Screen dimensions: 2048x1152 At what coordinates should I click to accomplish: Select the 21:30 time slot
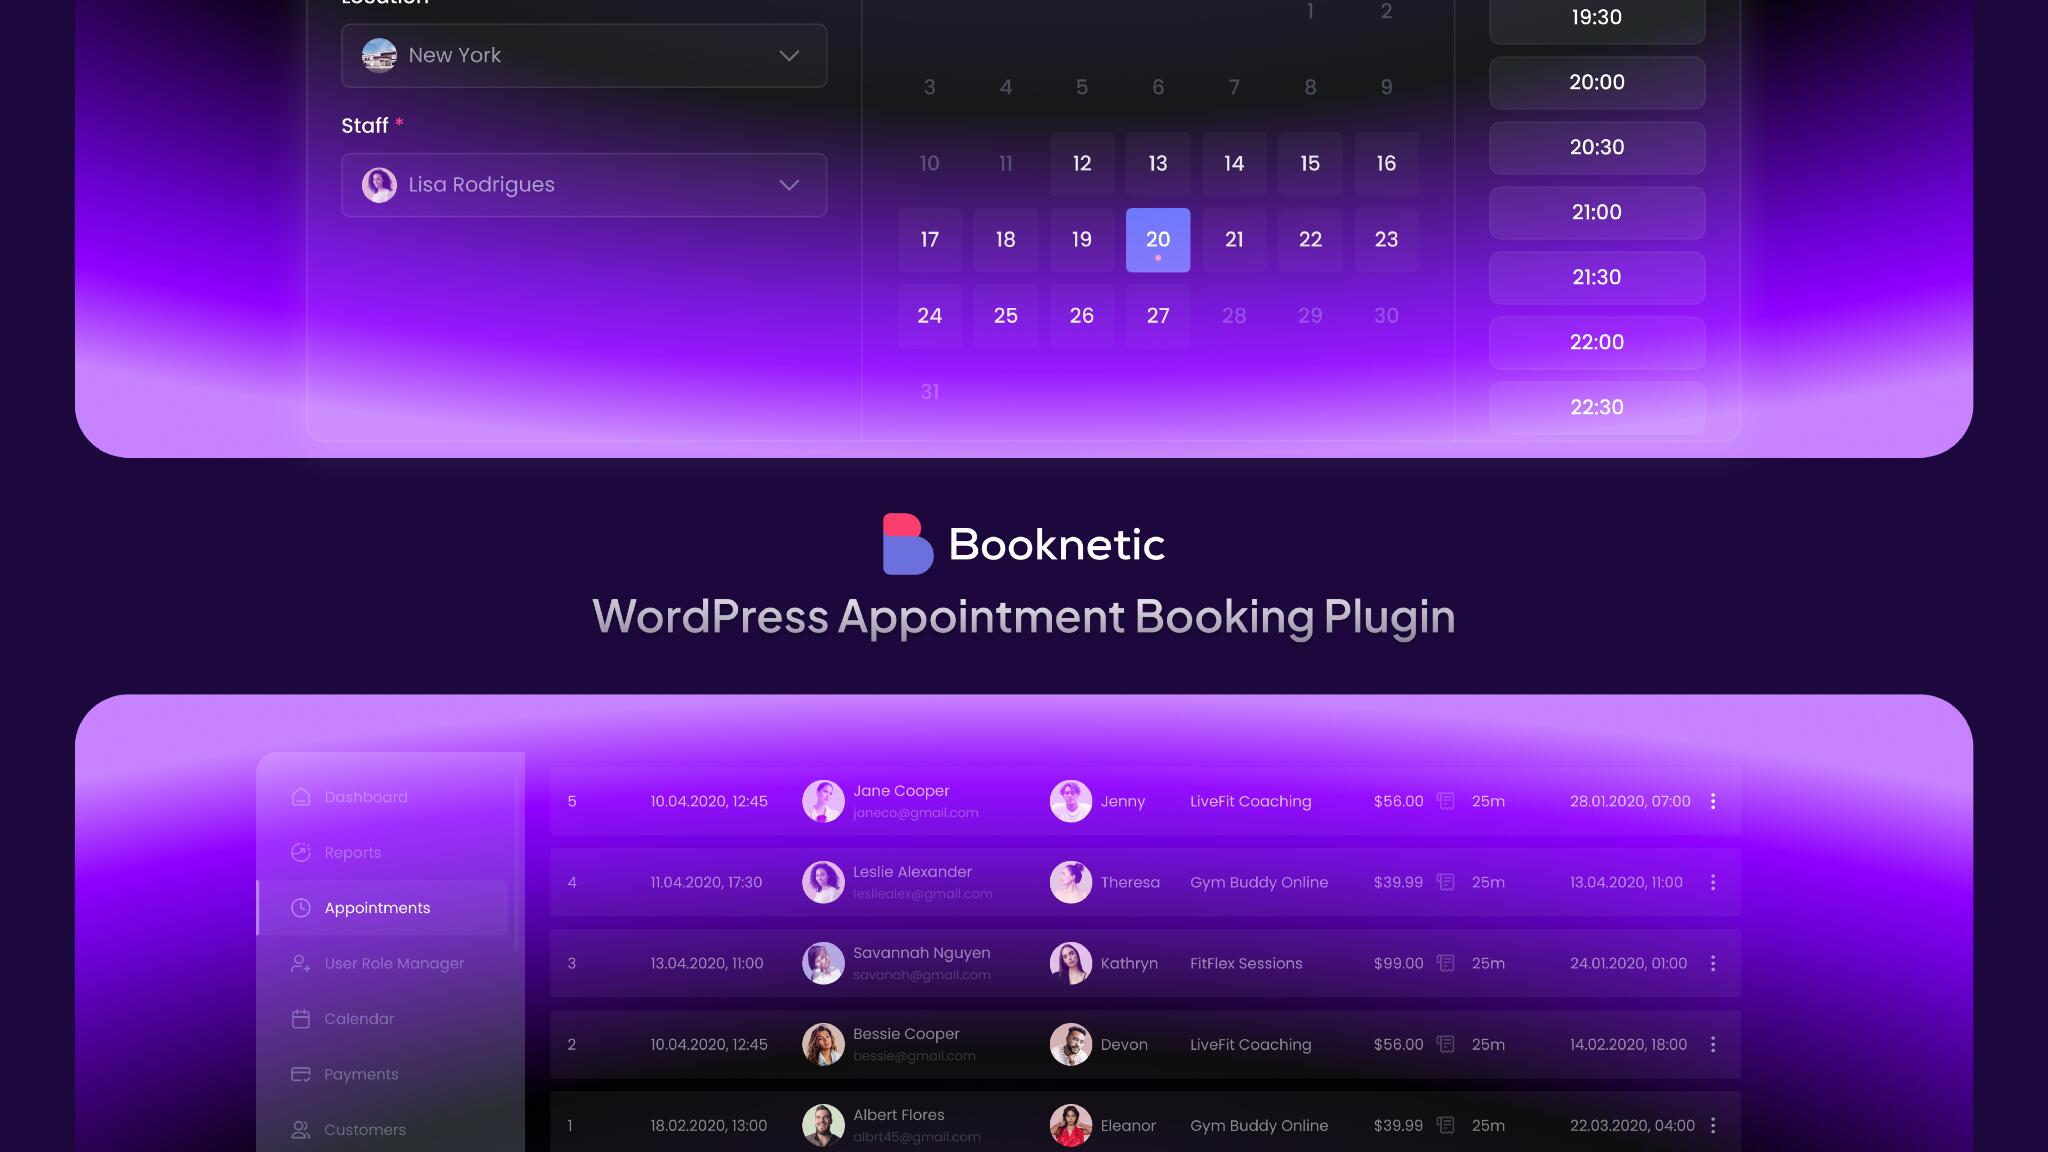click(1597, 278)
